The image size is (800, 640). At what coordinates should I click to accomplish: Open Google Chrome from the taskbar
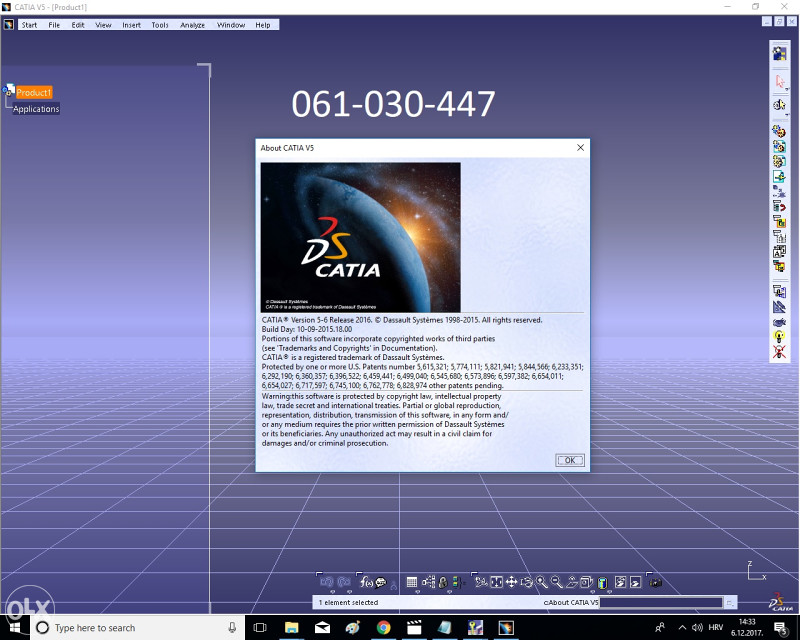tap(383, 627)
